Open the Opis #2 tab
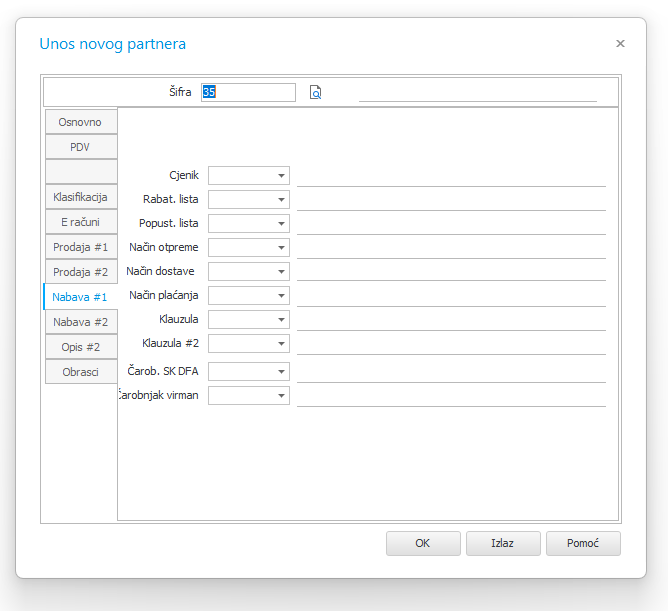 (81, 347)
